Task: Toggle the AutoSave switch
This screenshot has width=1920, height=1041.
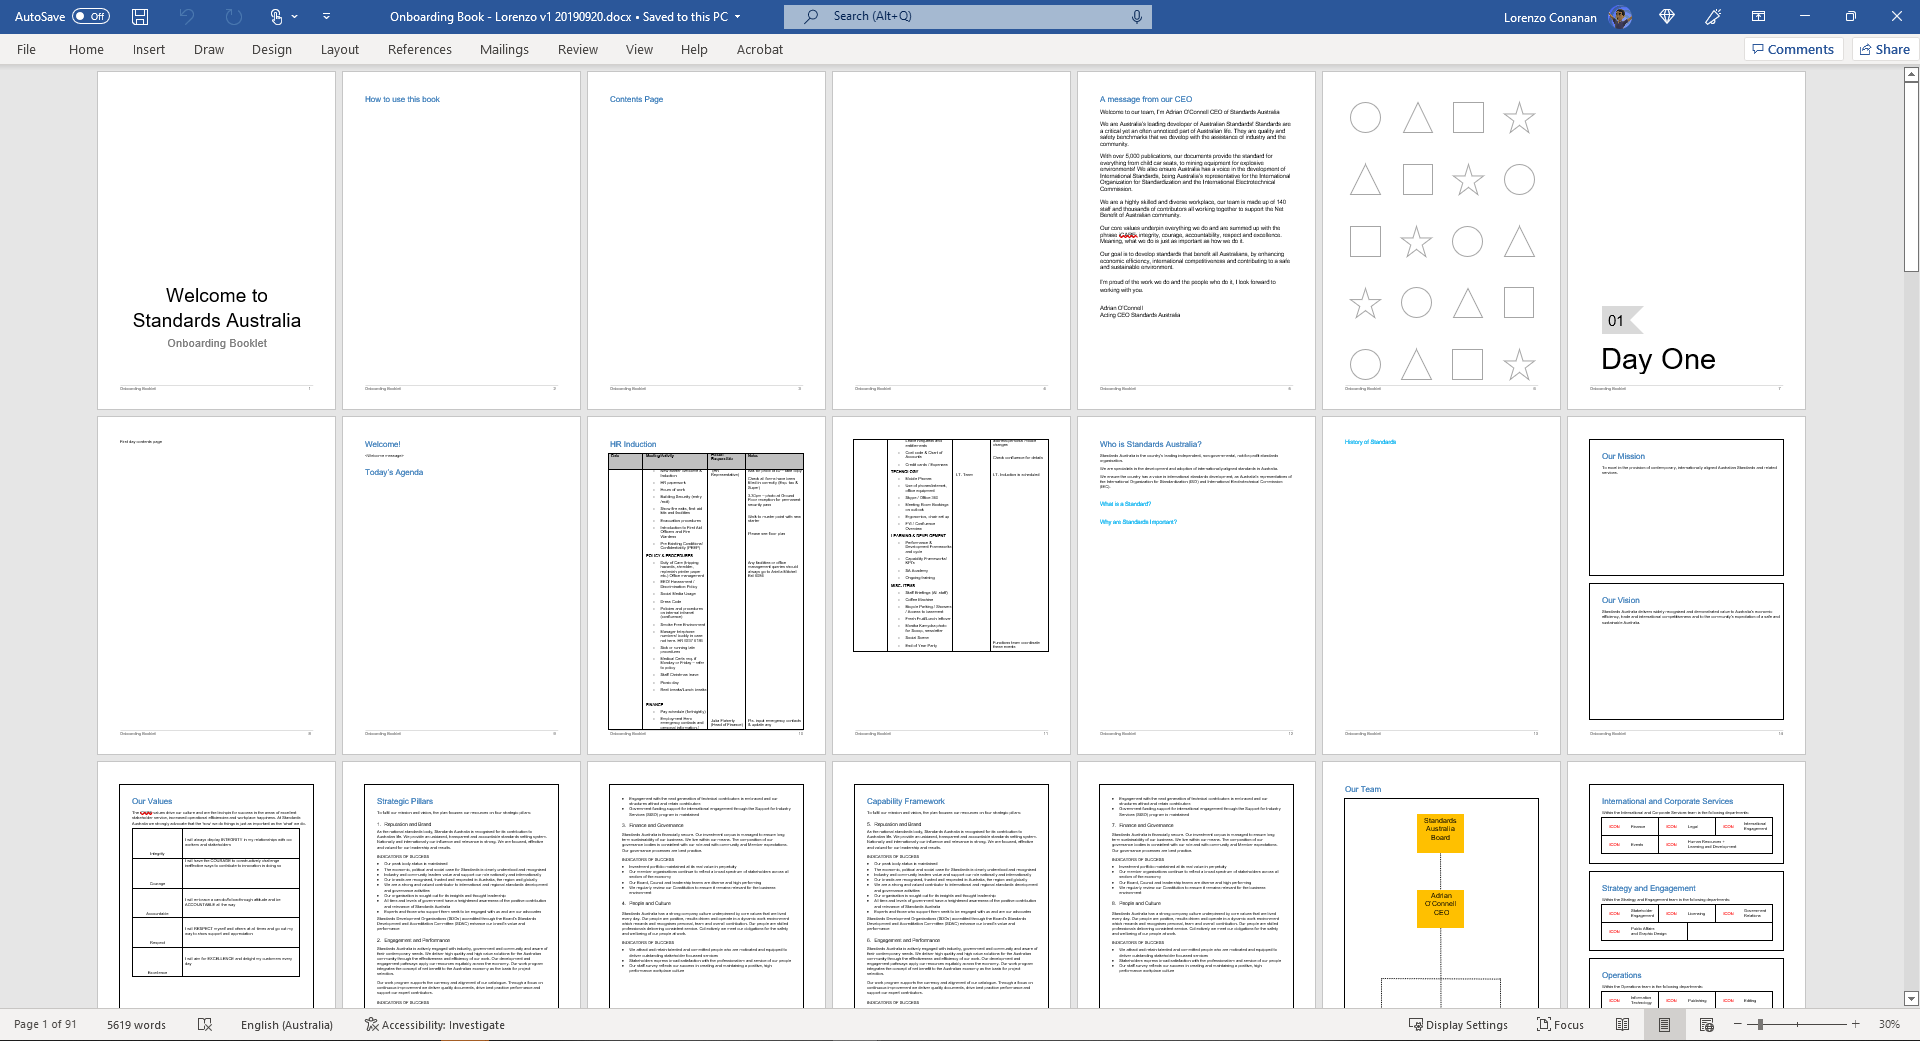Action: [x=91, y=16]
